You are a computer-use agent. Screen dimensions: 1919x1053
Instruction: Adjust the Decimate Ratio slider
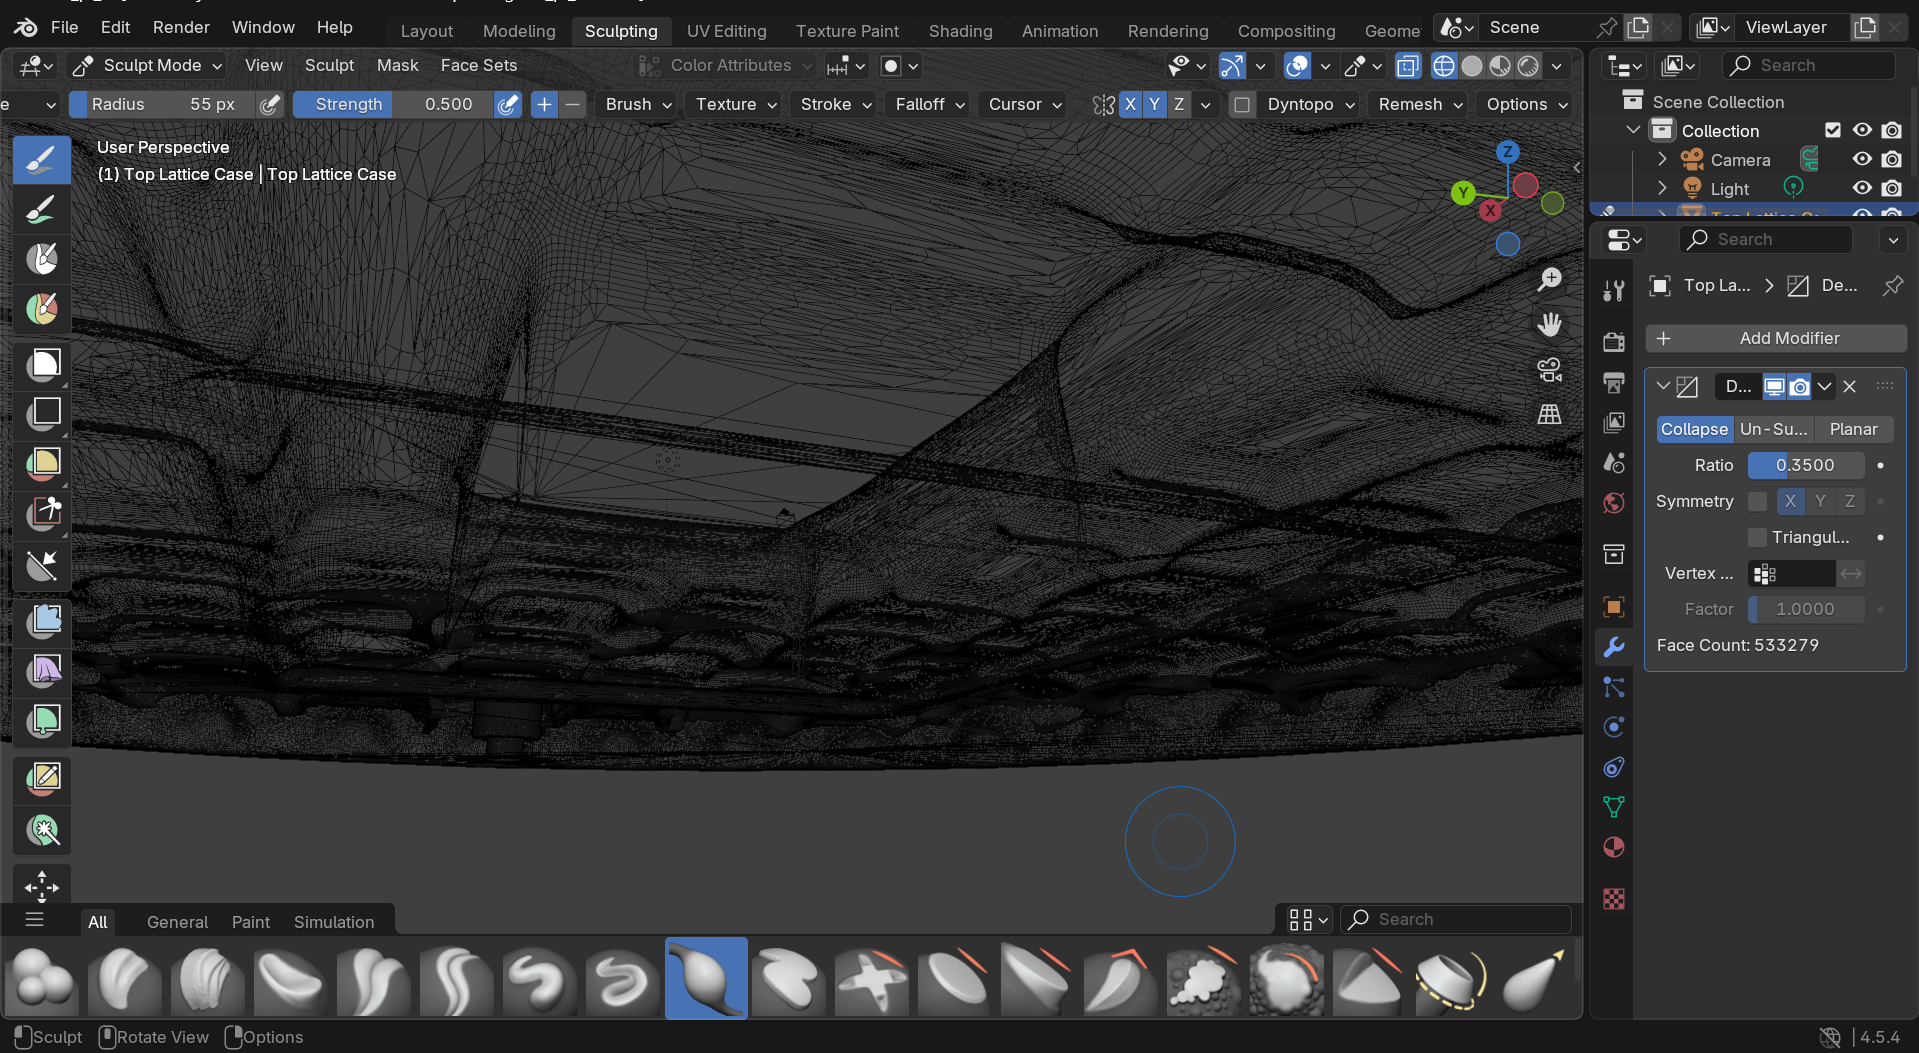click(1805, 465)
